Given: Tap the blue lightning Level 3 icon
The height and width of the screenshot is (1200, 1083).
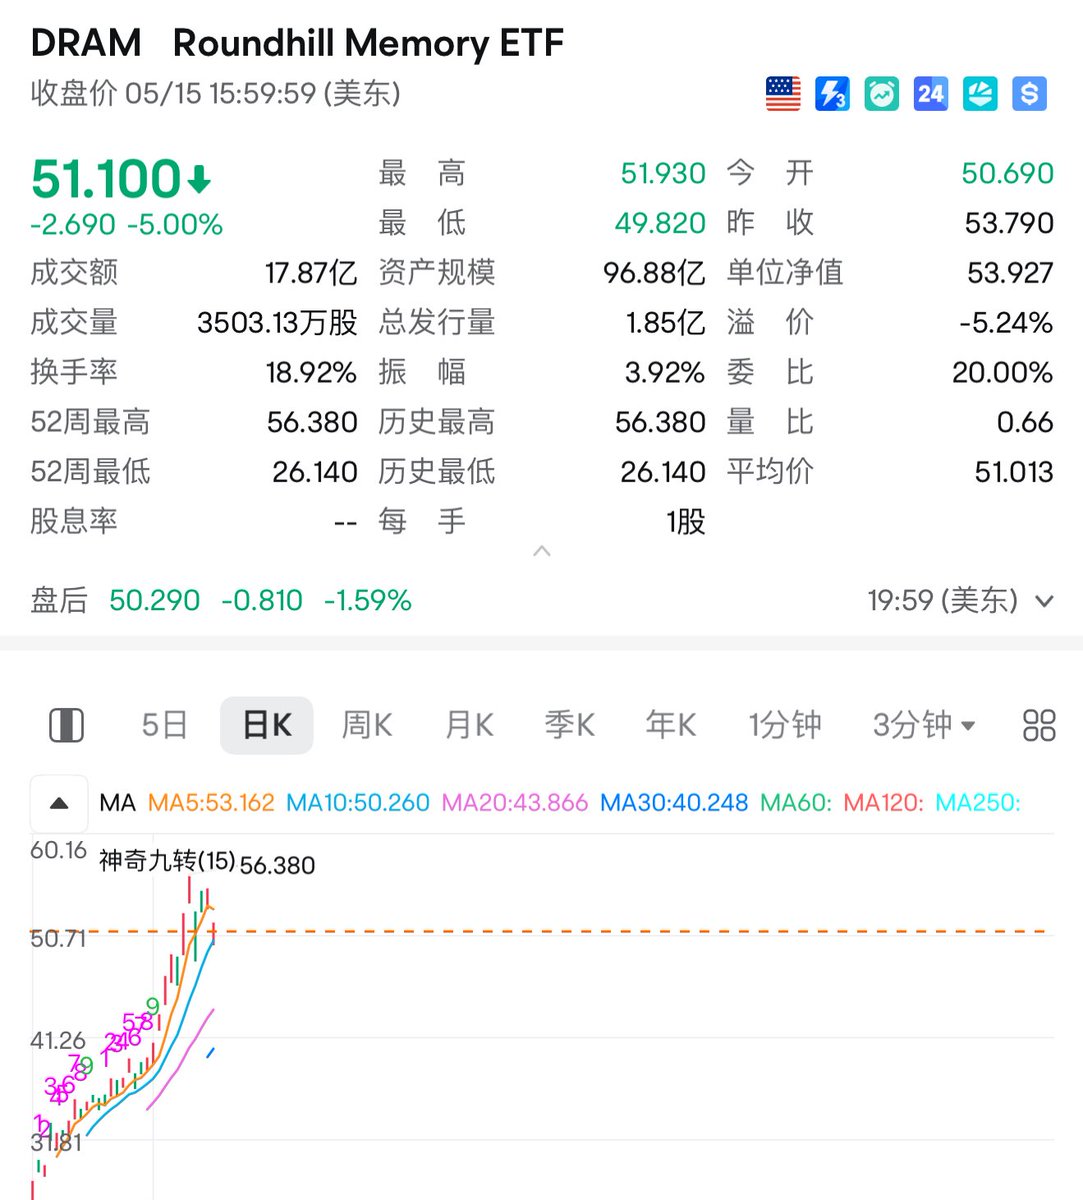Looking at the screenshot, I should tap(832, 94).
